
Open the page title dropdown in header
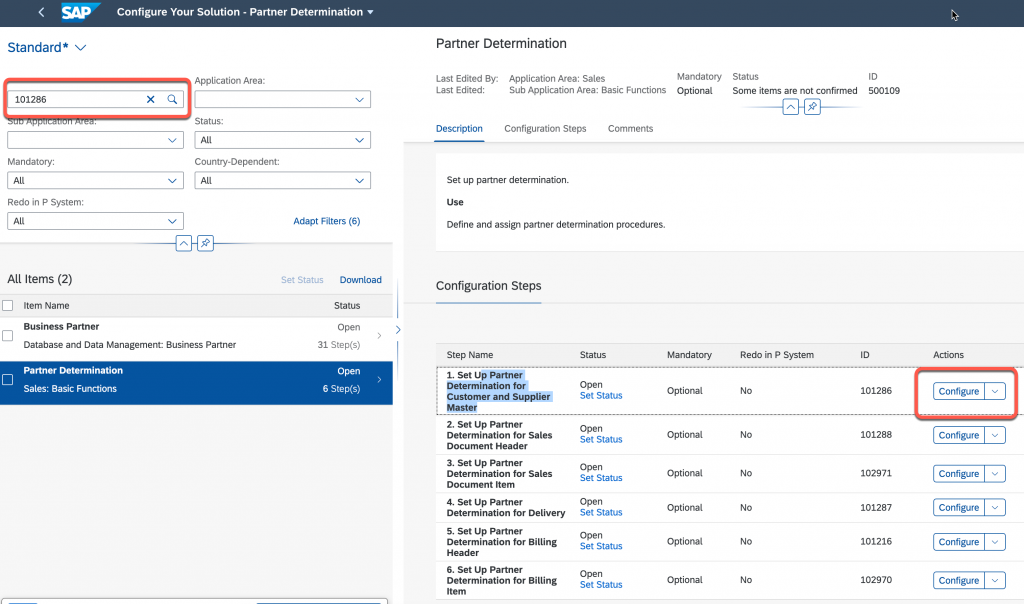click(x=370, y=12)
